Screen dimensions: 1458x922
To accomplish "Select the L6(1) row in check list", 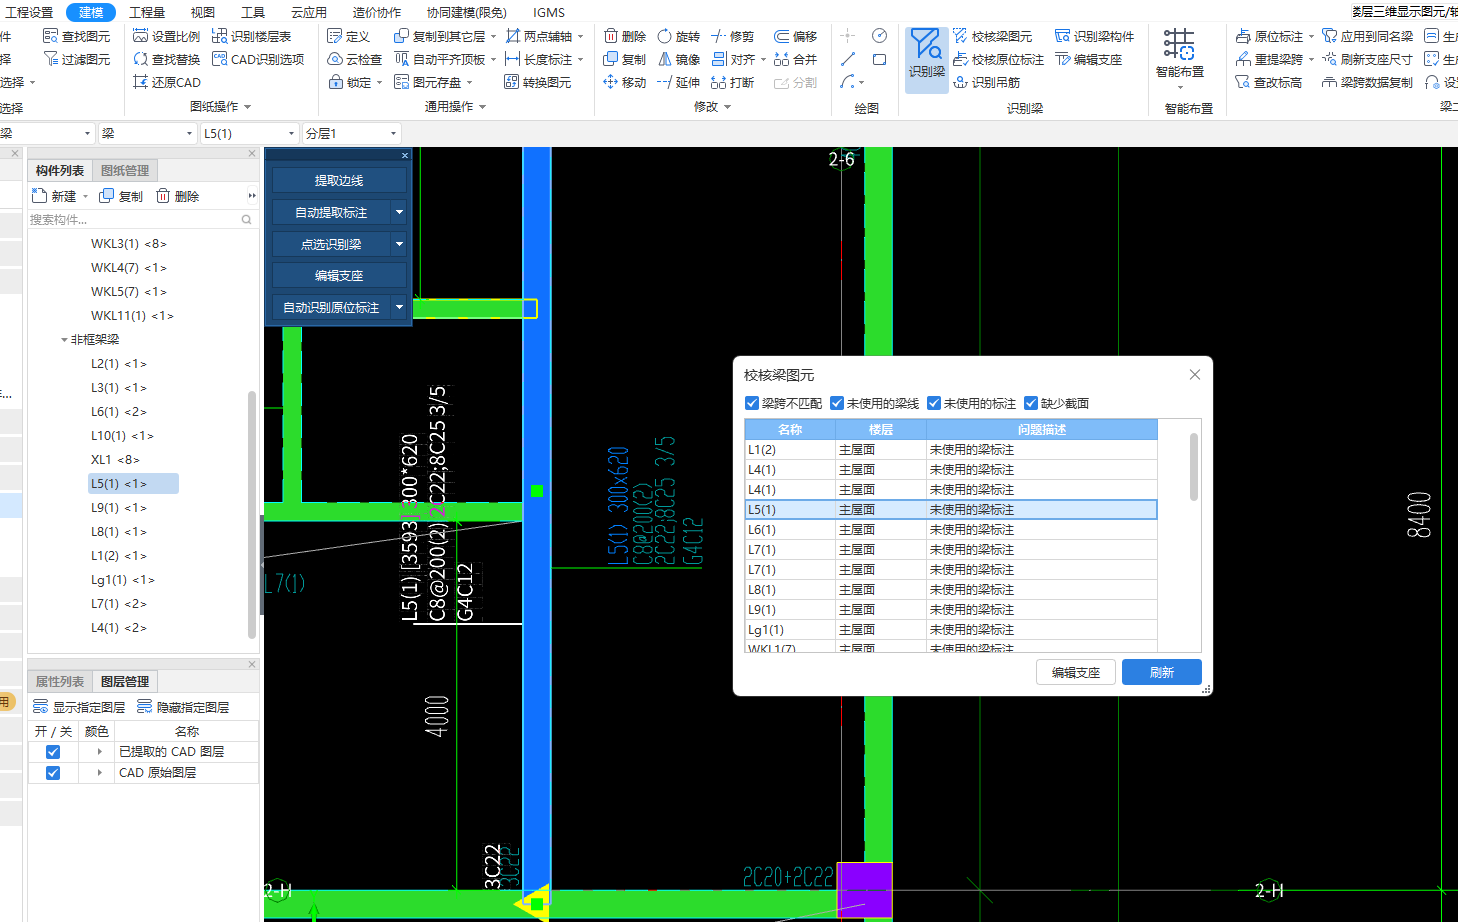I will 950,529.
